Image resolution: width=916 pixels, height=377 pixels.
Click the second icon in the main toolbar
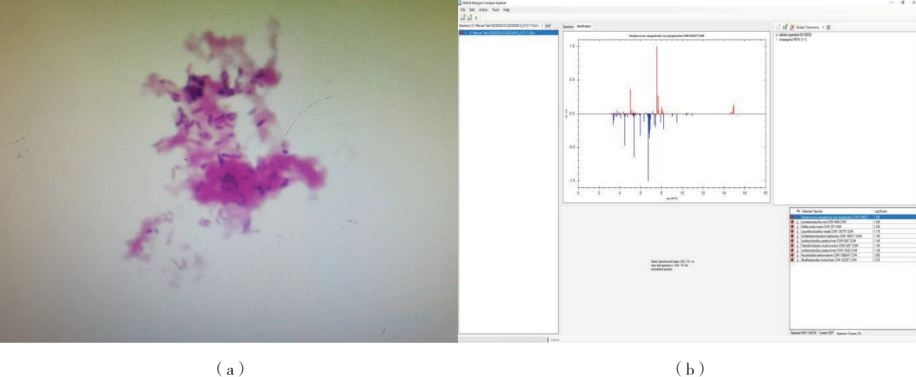tap(470, 17)
